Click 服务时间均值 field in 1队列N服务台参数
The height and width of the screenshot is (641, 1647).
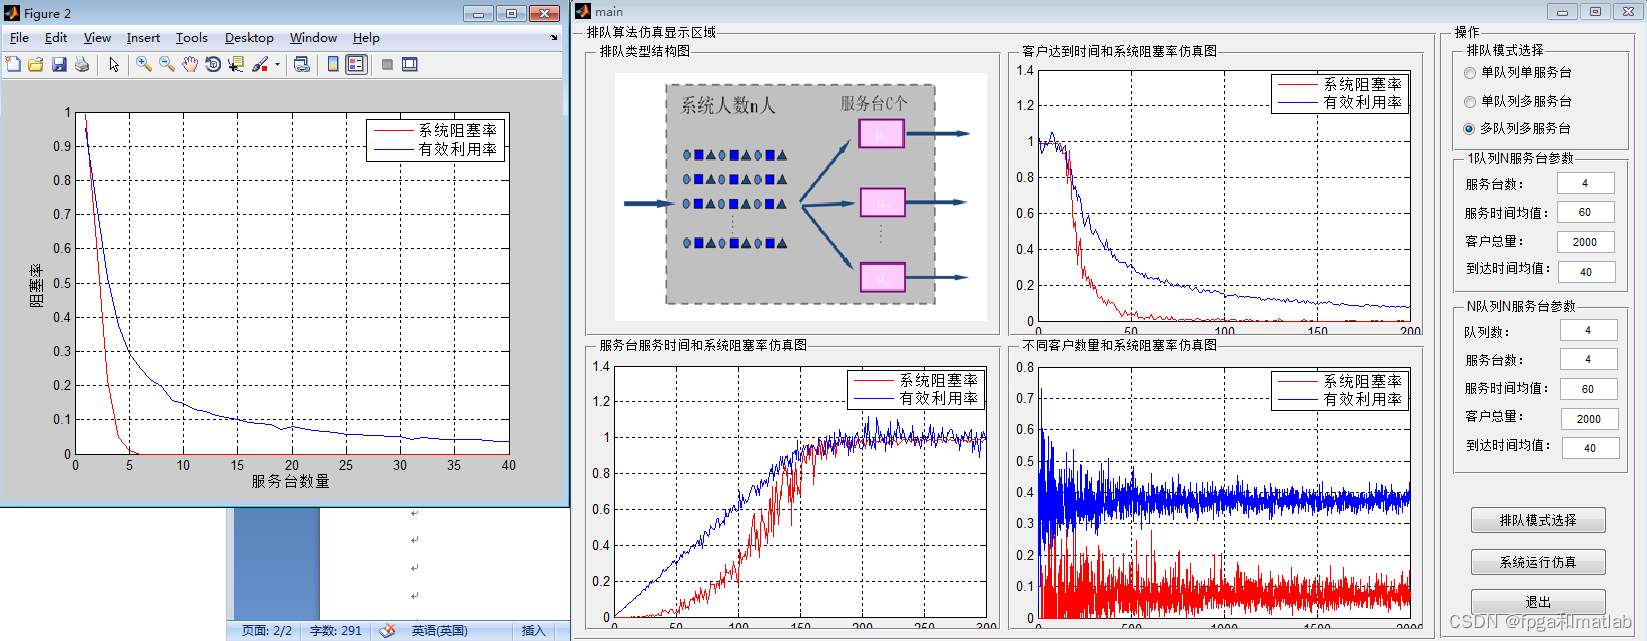pos(1585,212)
